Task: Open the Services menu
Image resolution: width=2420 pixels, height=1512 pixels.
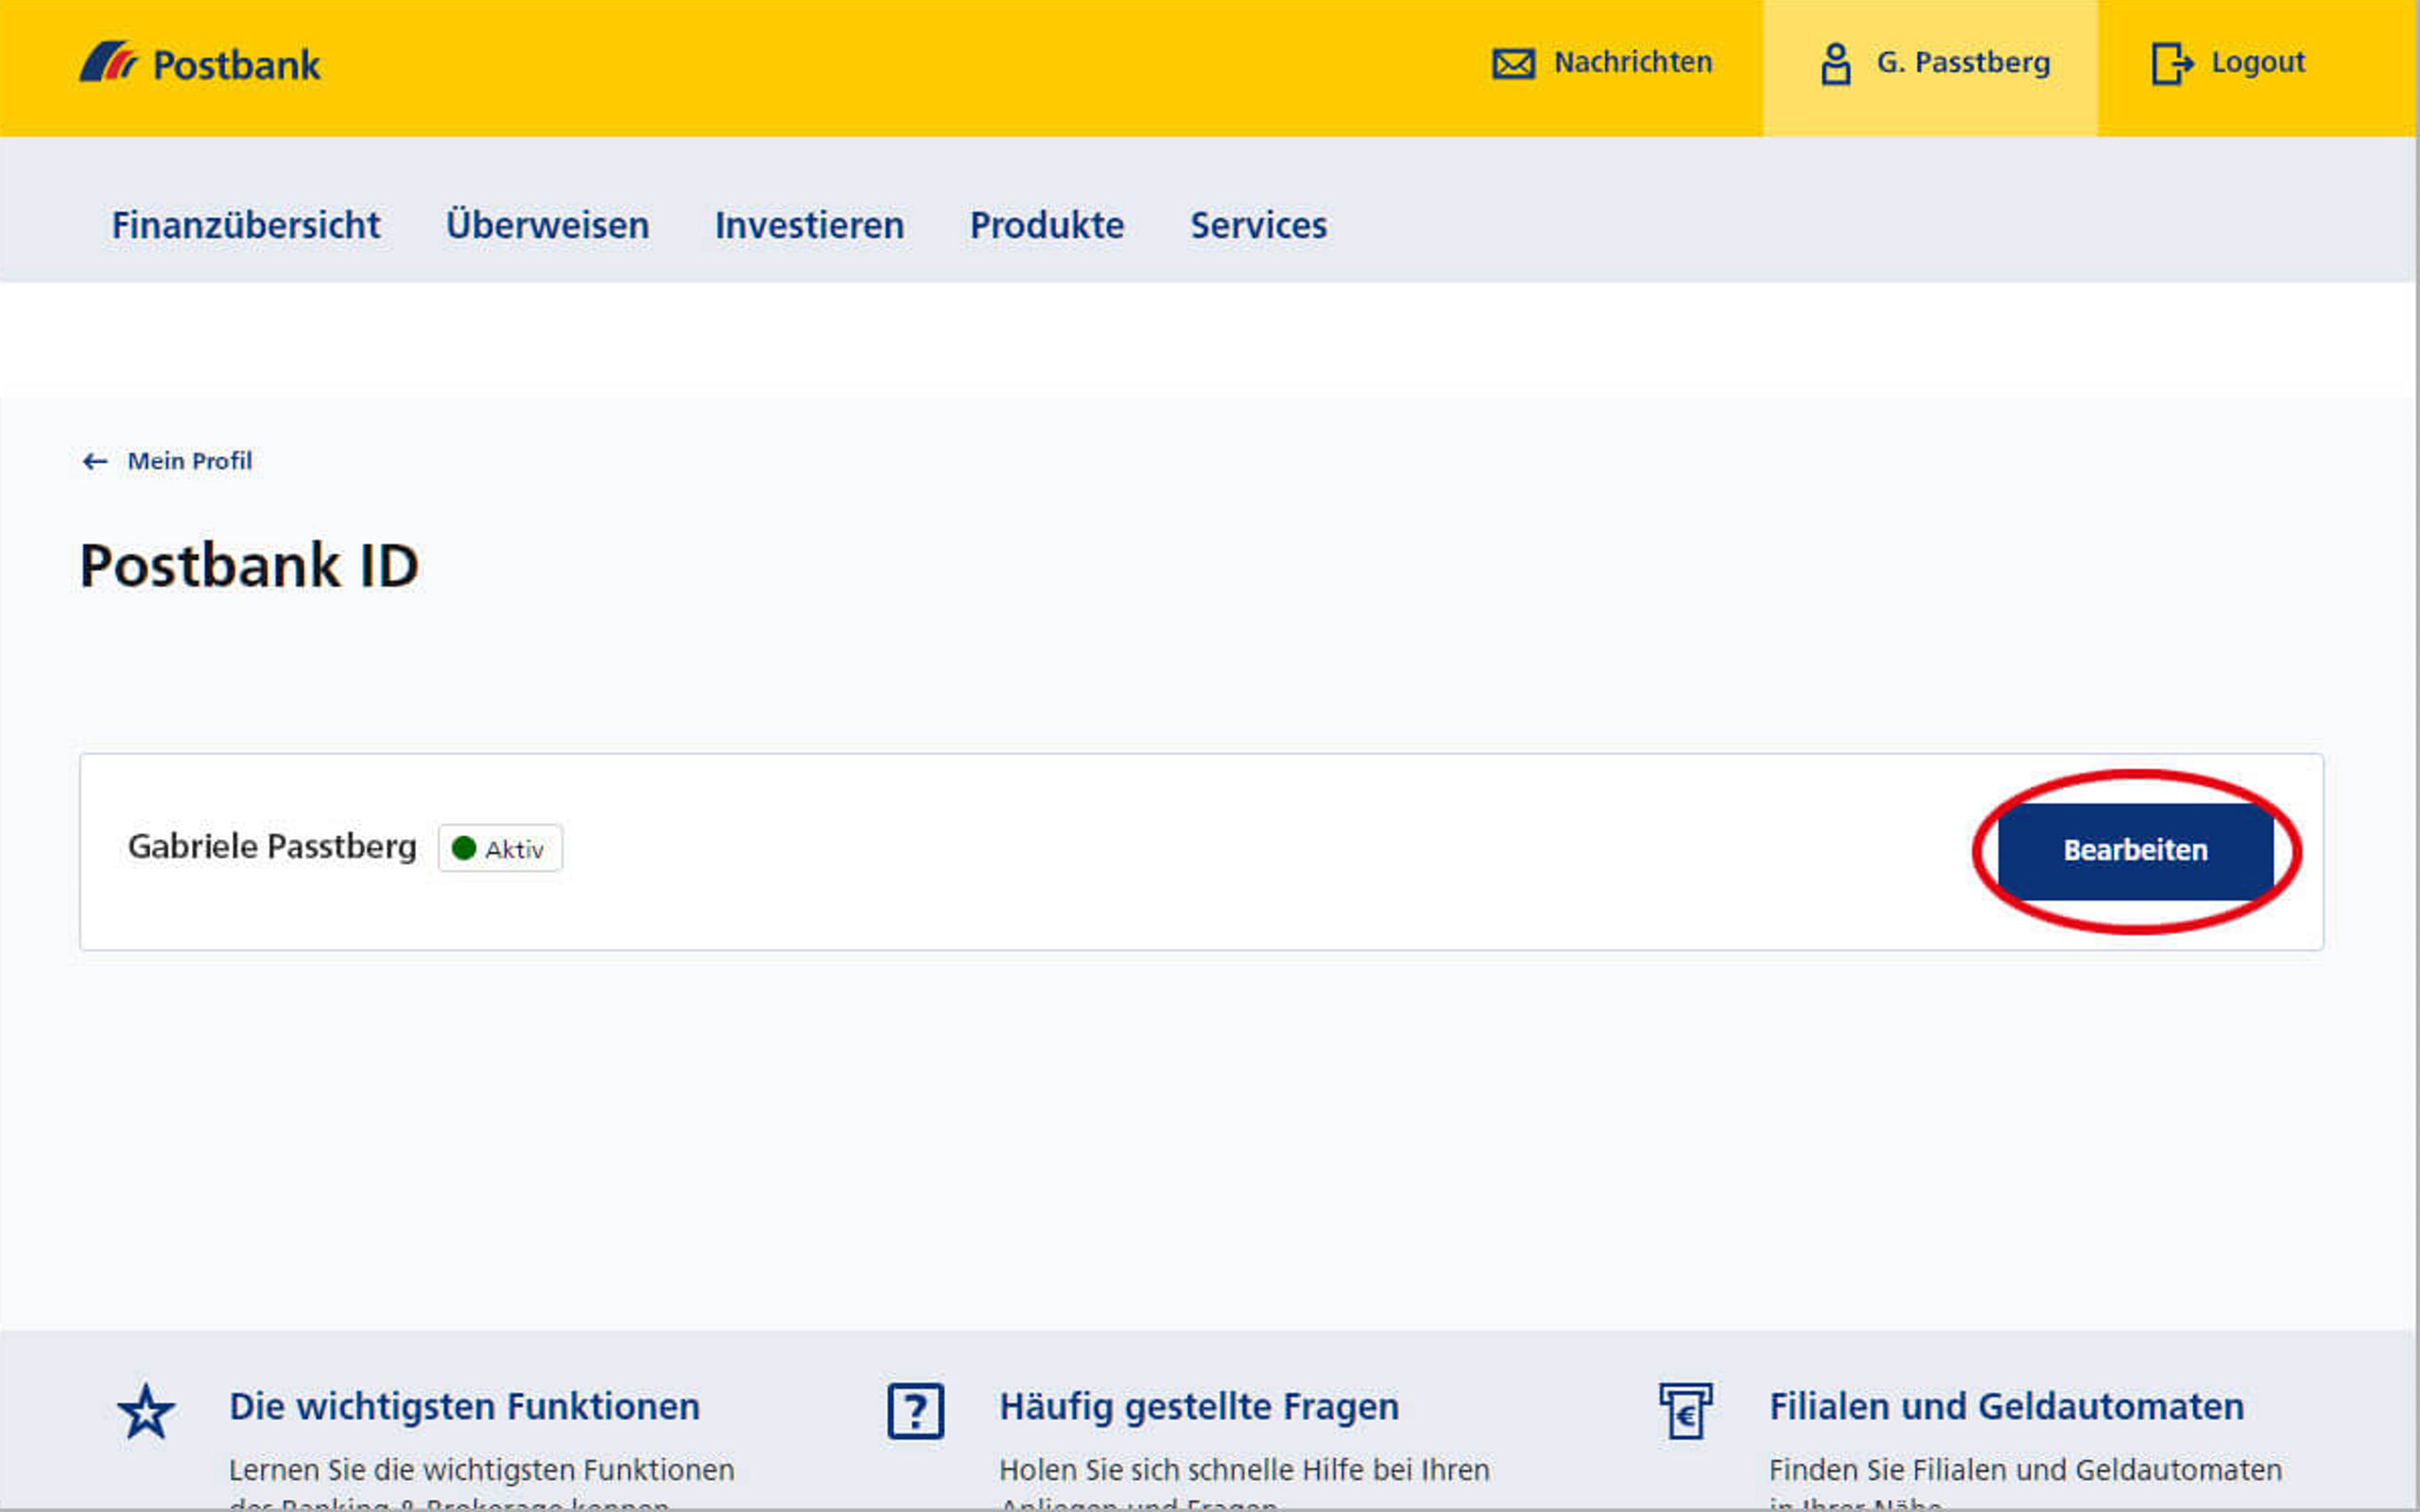Action: click(x=1258, y=225)
